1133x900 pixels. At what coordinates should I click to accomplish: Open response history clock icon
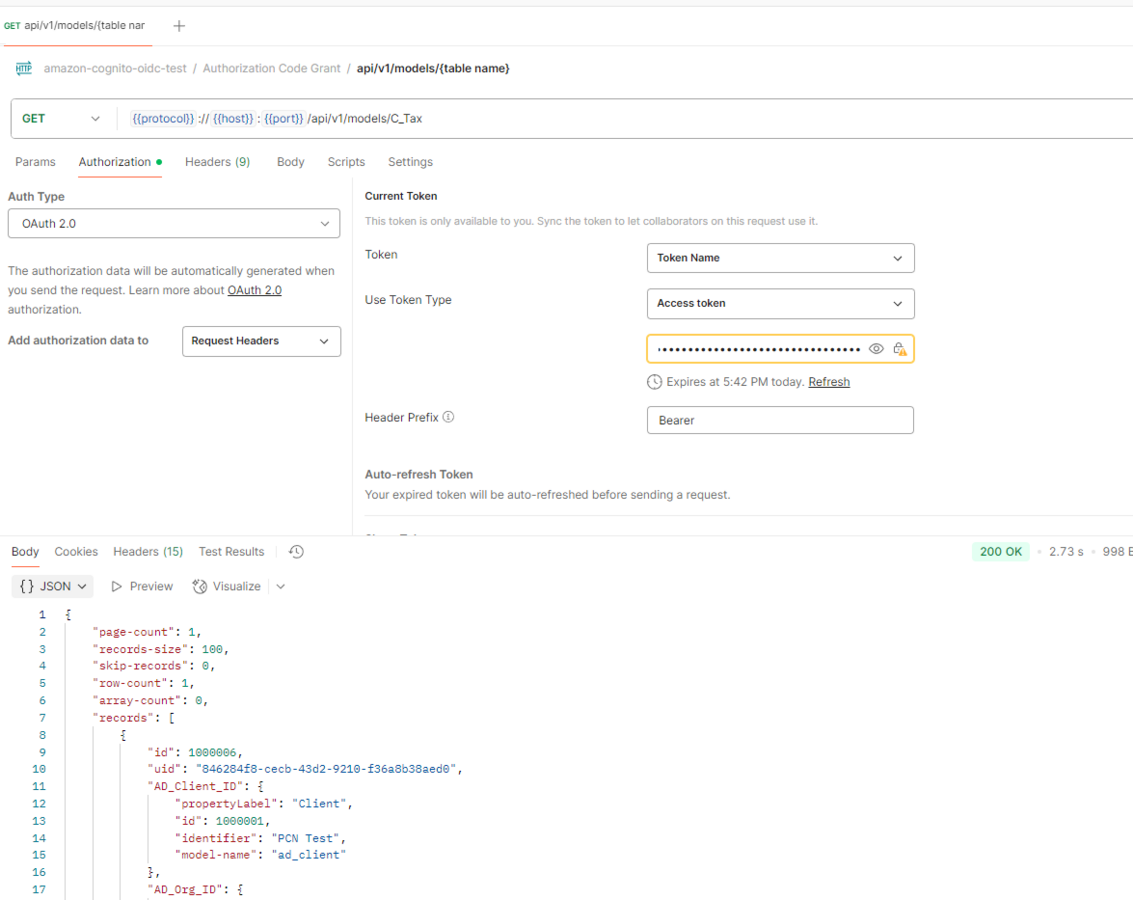point(296,552)
